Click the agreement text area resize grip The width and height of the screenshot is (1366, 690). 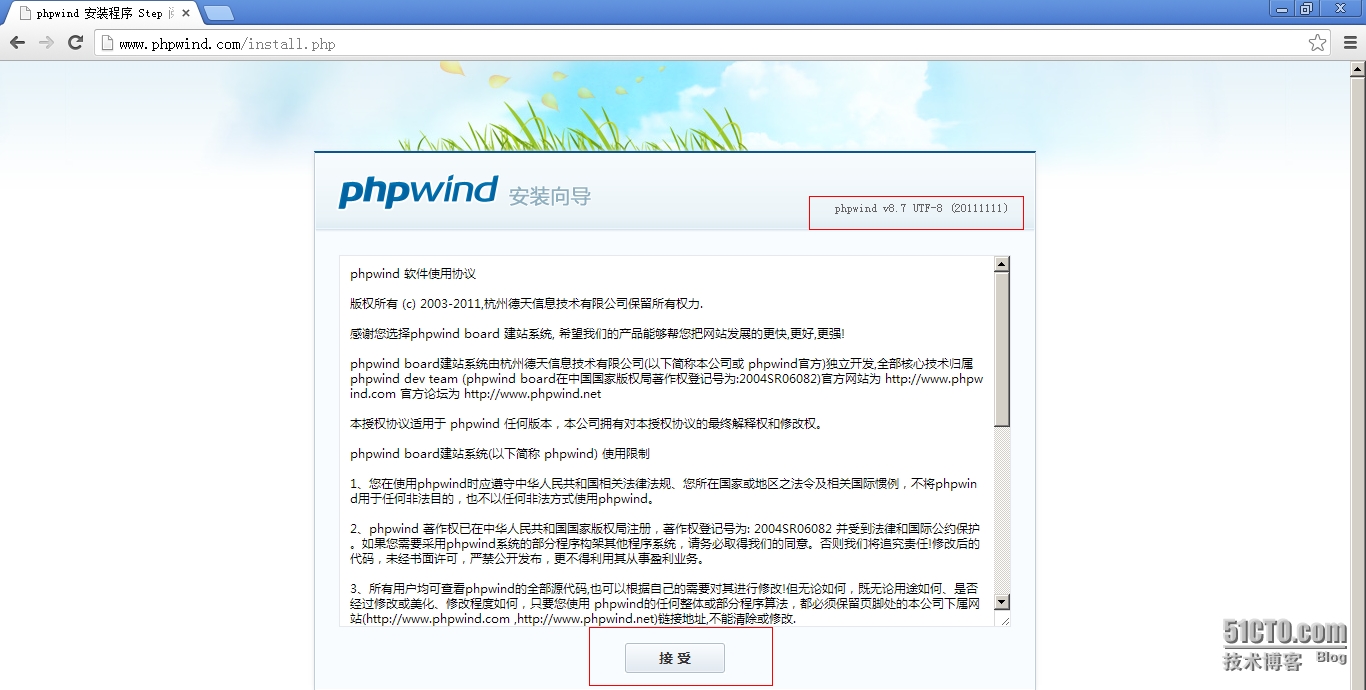1004,620
